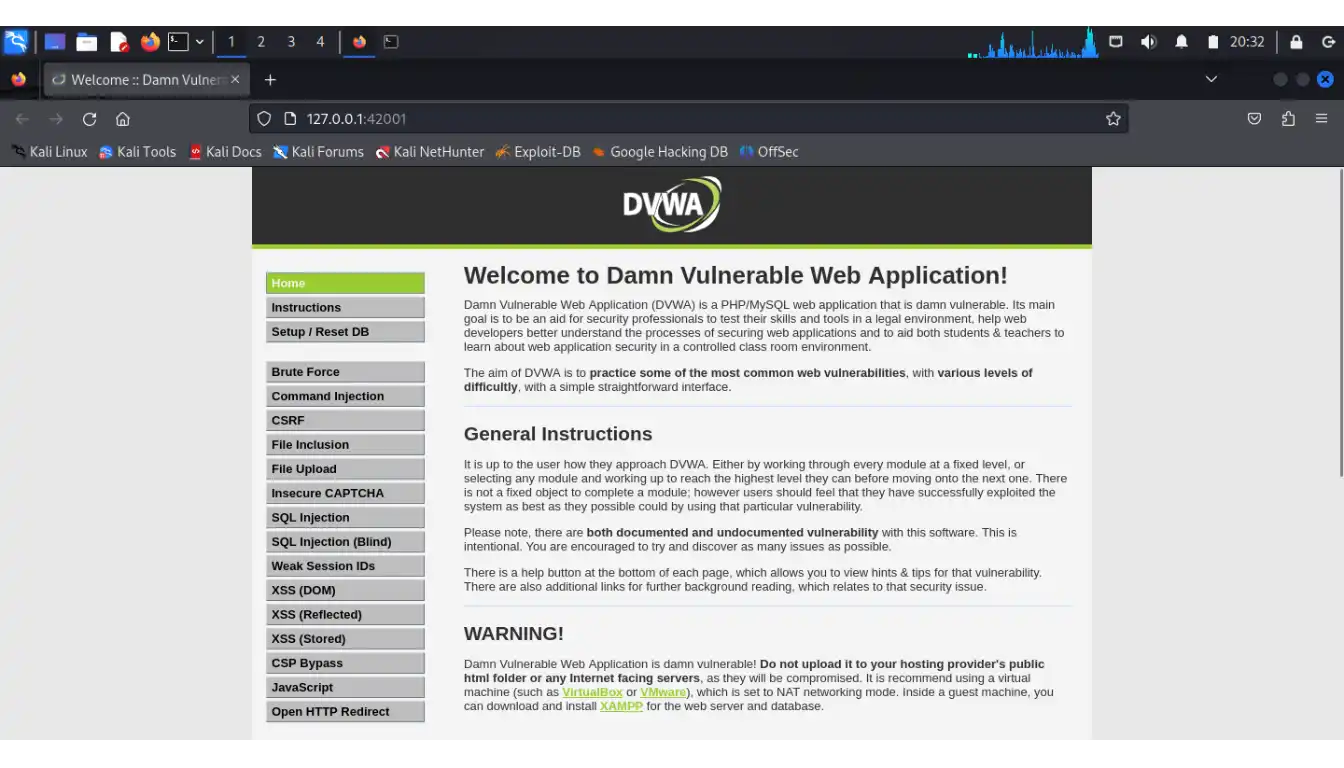Expand the terminal launcher dropdown arrow
This screenshot has width=1344, height=768.
(x=200, y=42)
